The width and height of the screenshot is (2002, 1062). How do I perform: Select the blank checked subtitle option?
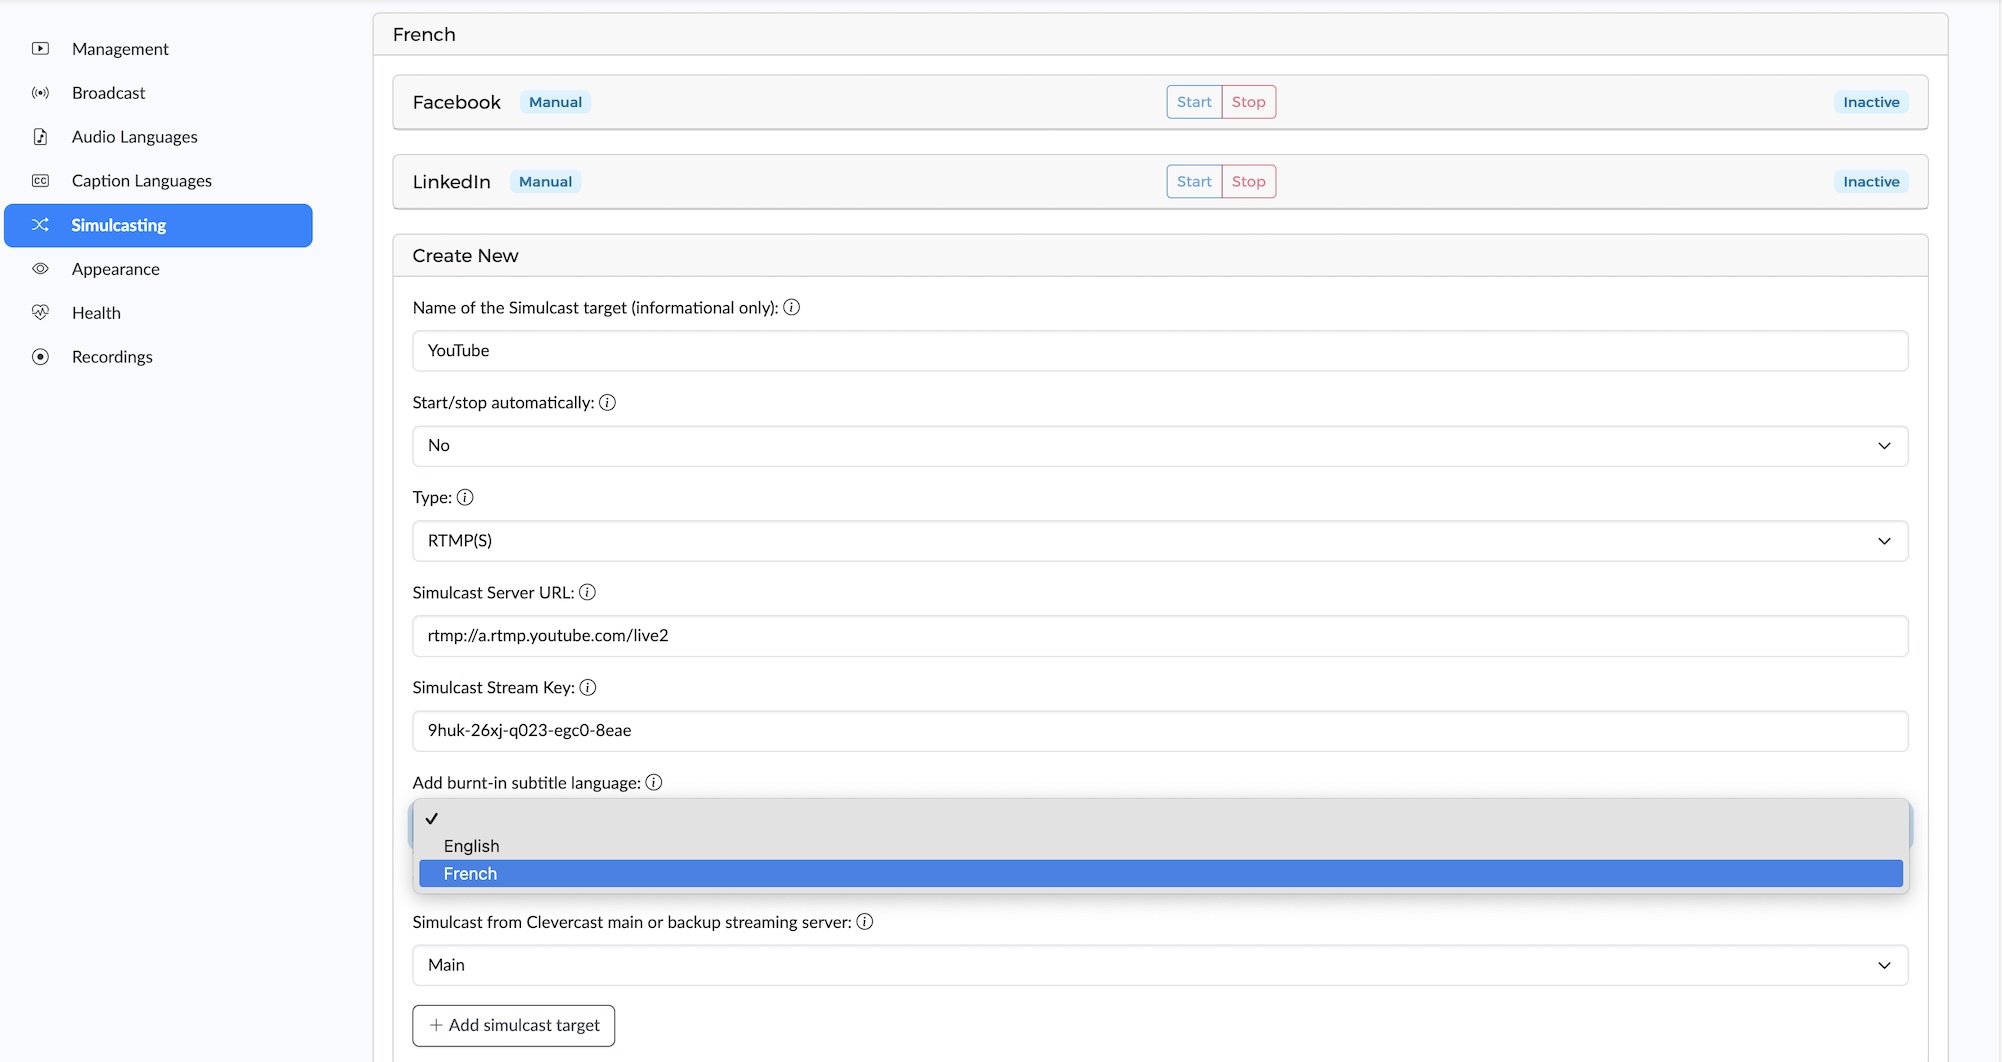(1160, 819)
